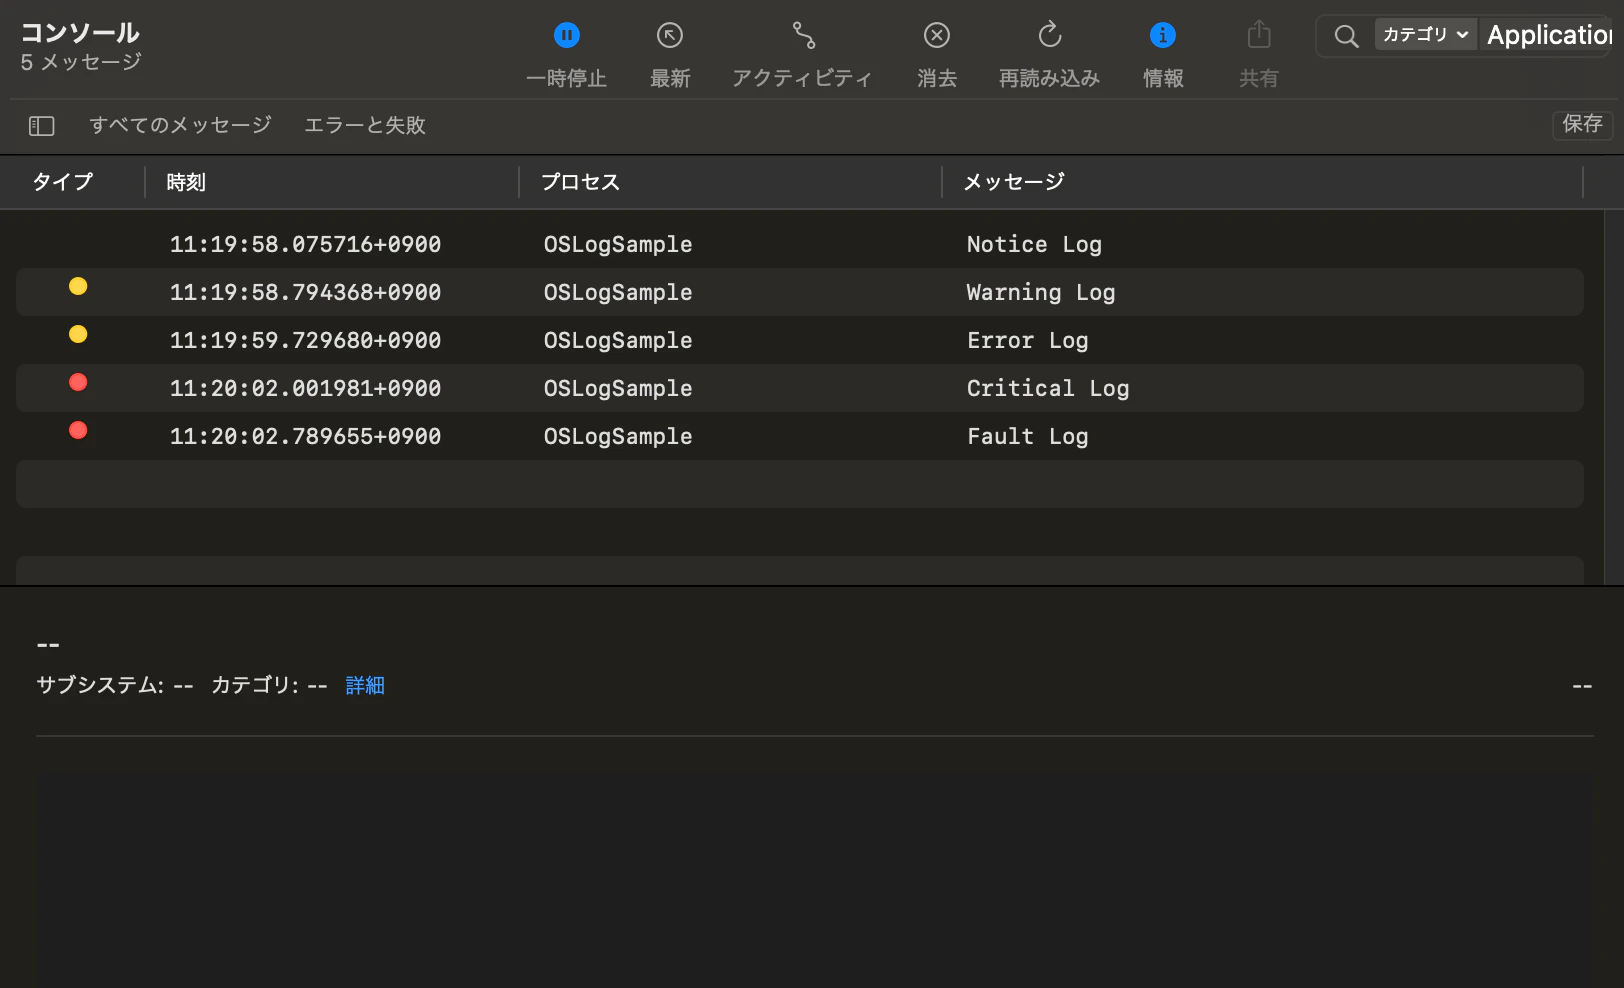Image resolution: width=1624 pixels, height=988 pixels.
Task: Click timestamp 11:19:58.075716+0900
Action: click(305, 244)
